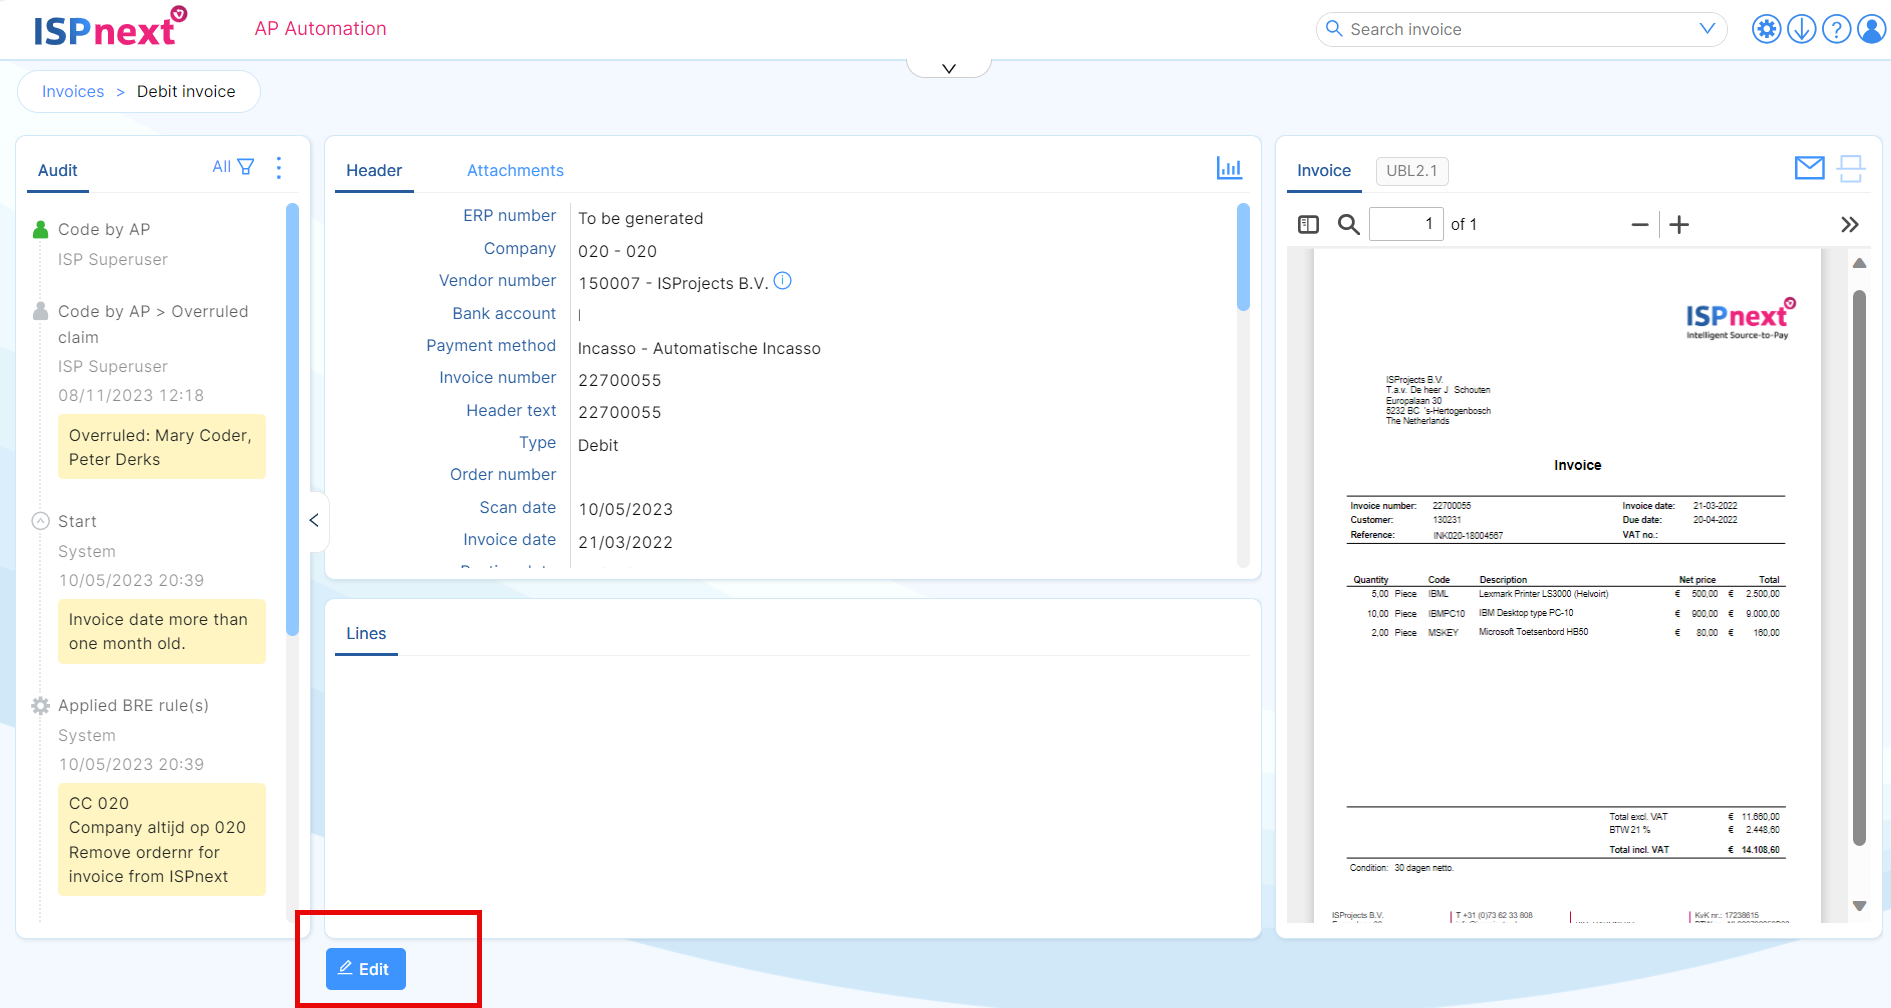Click the print/scan icon beside envelope

[x=1851, y=168]
